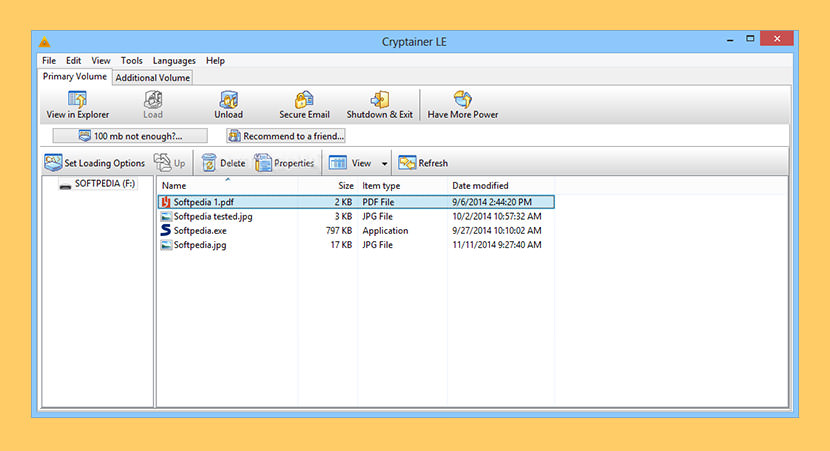Select SOFTPEDIA (F:) in the tree
This screenshot has height=451, width=830.
[x=105, y=183]
